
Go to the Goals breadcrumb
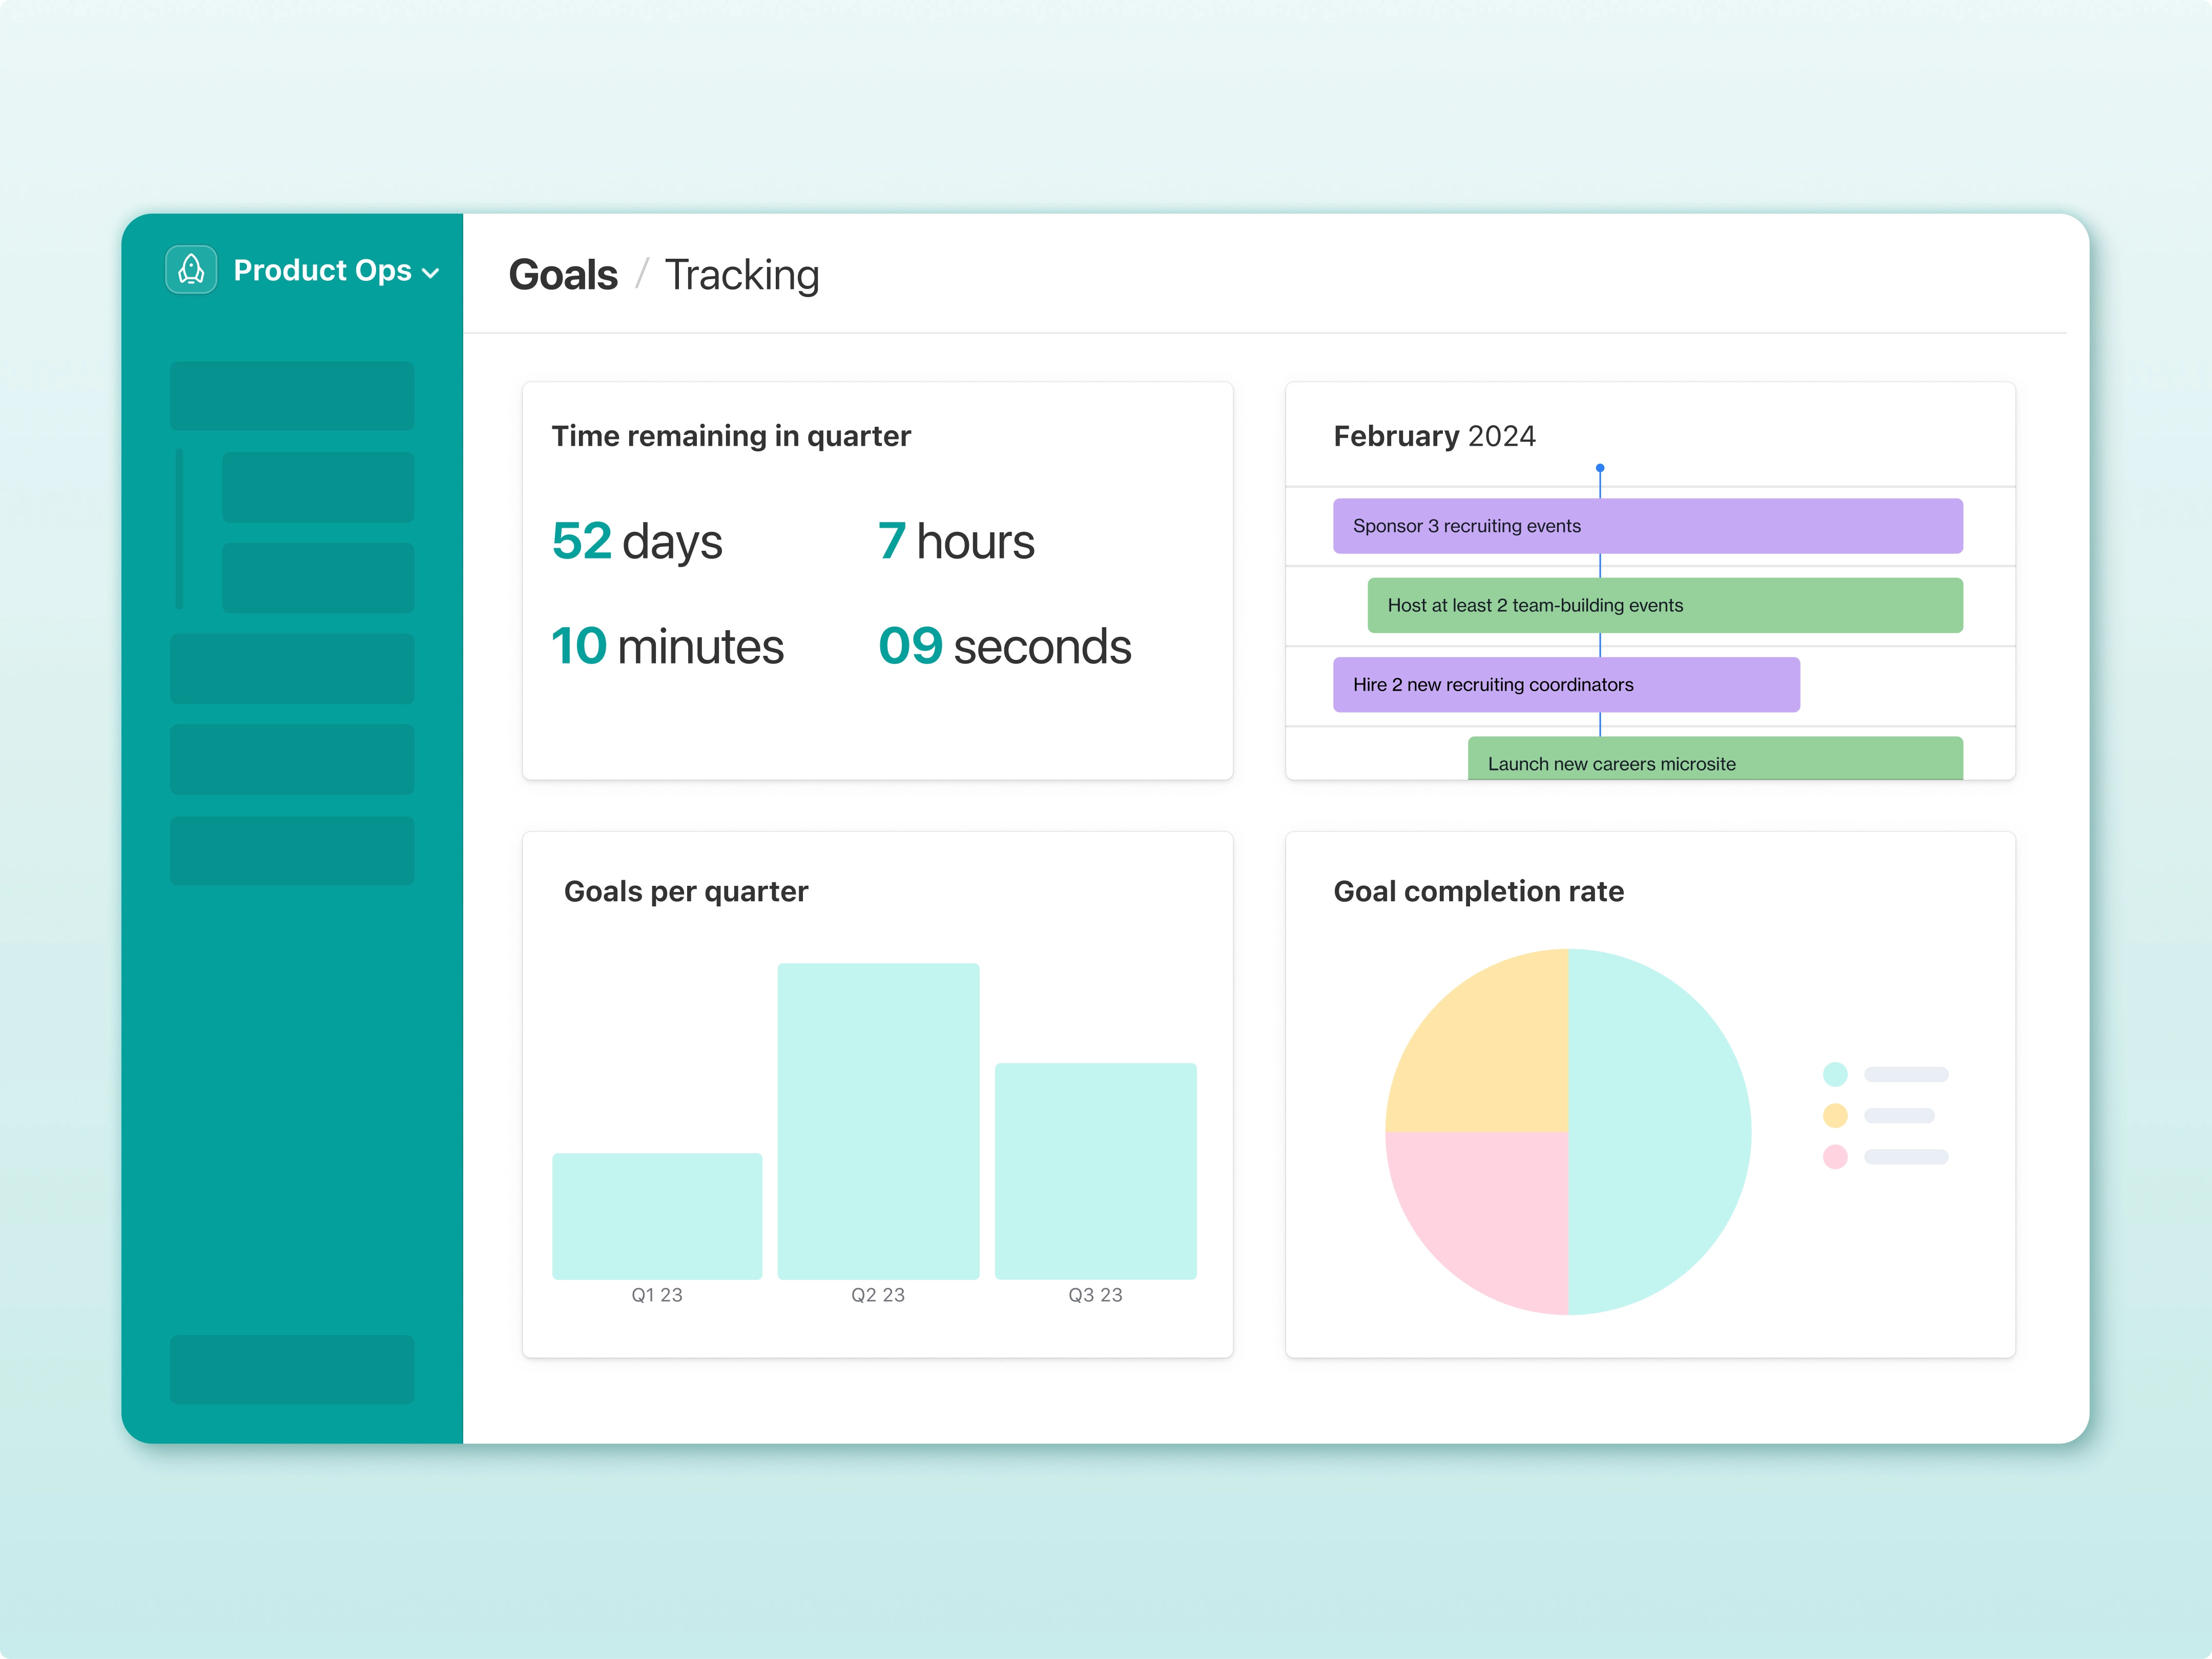pos(563,275)
